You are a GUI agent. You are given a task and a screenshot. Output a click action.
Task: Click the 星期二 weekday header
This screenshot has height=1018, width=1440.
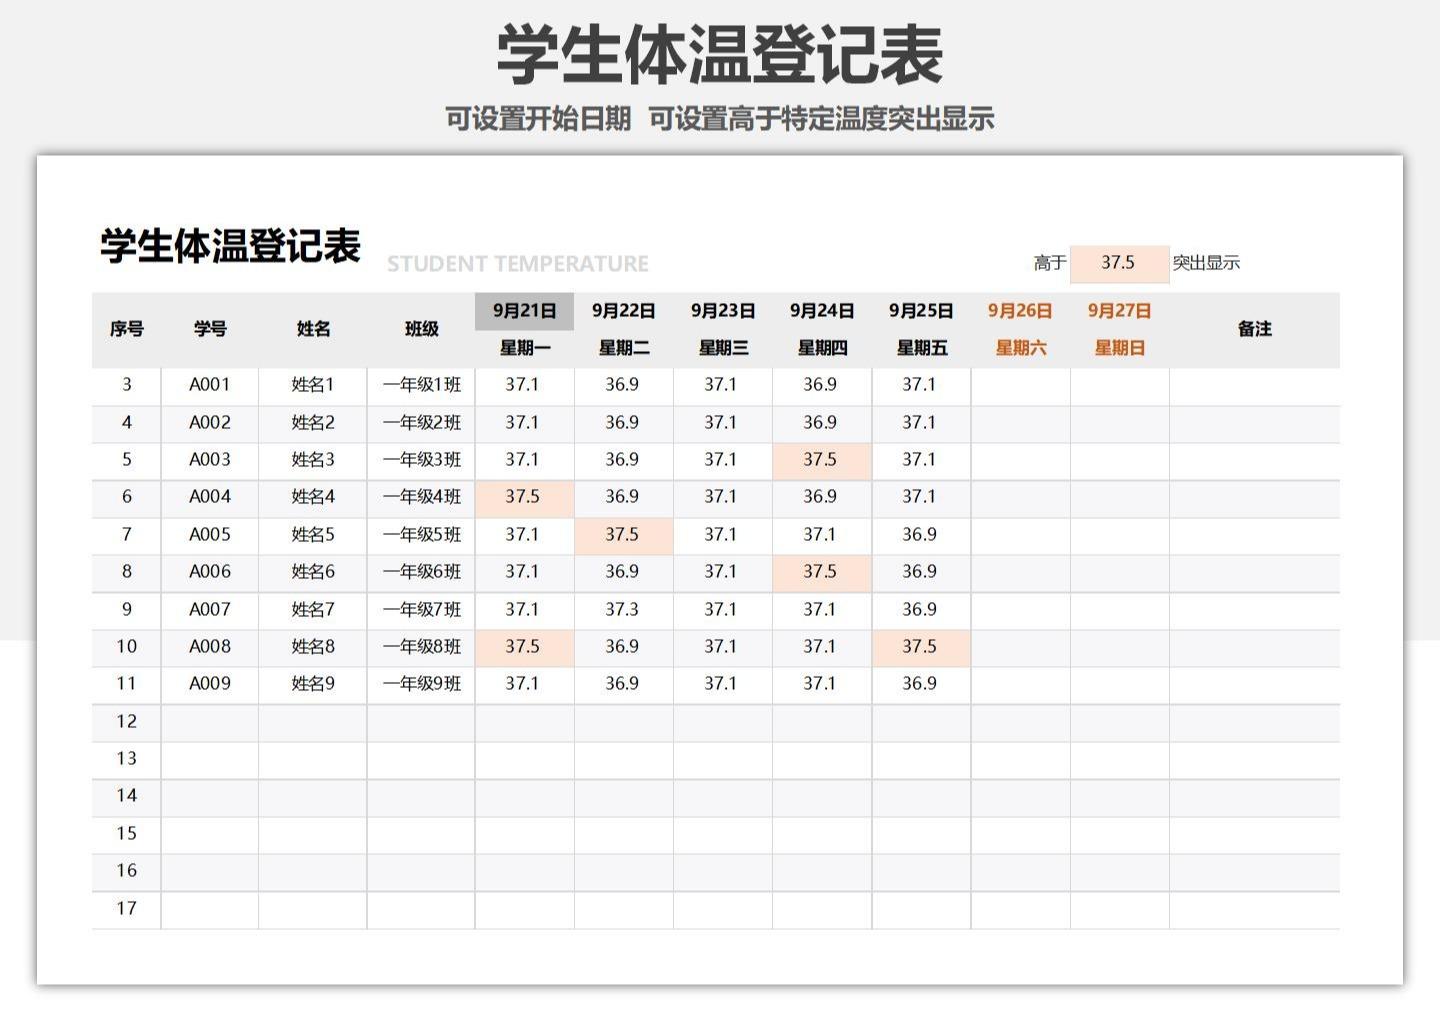[623, 348]
